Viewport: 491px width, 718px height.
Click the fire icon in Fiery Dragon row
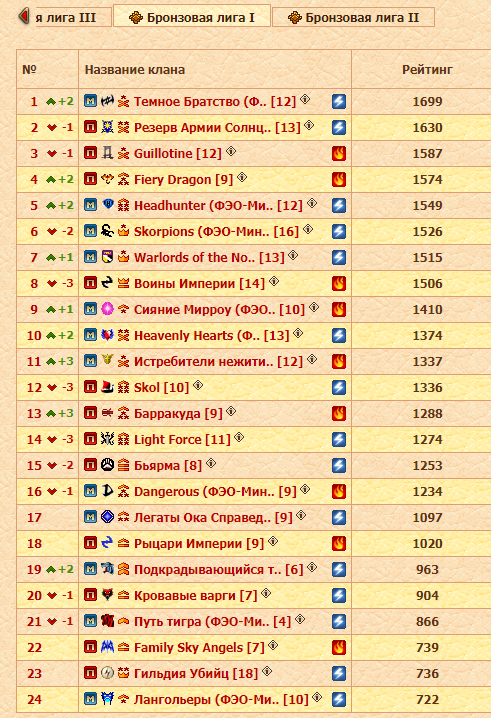pos(338,180)
